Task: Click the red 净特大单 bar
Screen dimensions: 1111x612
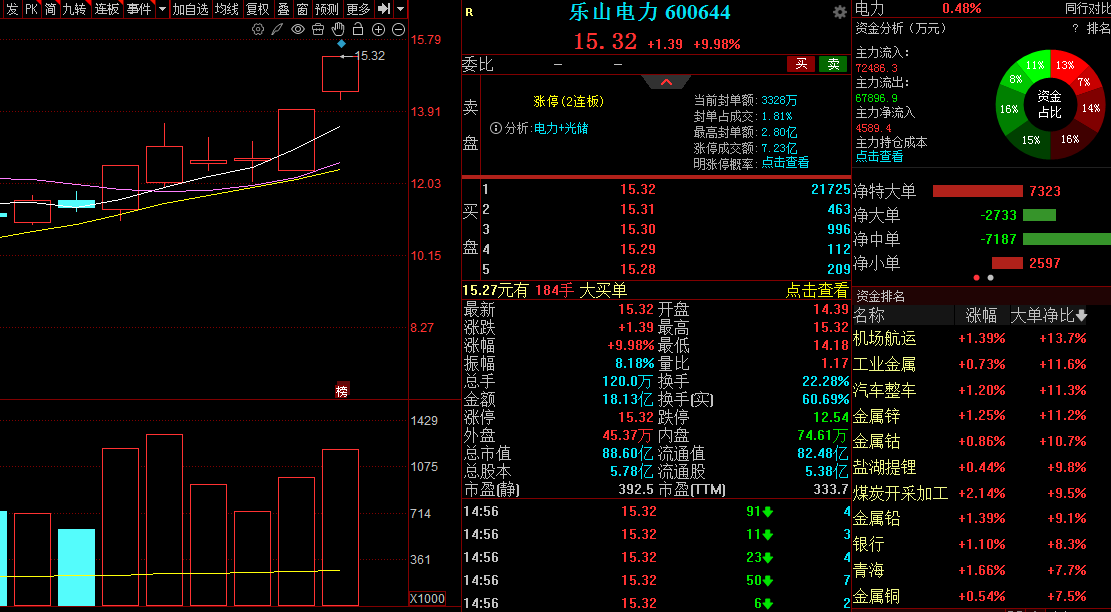Action: pyautogui.click(x=977, y=191)
